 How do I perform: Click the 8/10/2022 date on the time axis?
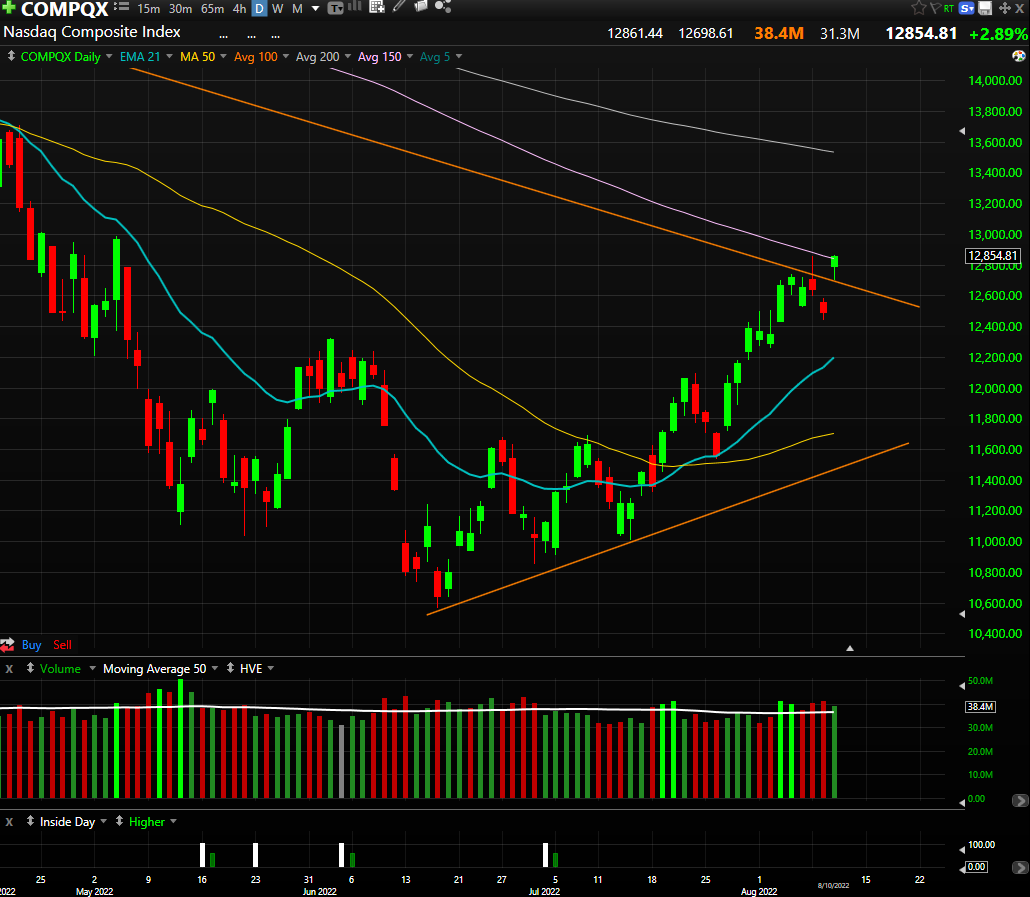coord(833,885)
